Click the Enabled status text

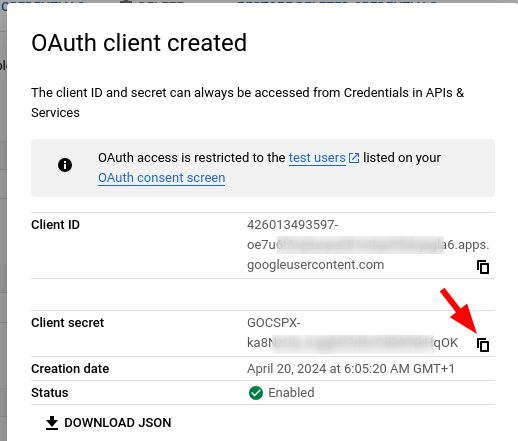[x=291, y=393]
